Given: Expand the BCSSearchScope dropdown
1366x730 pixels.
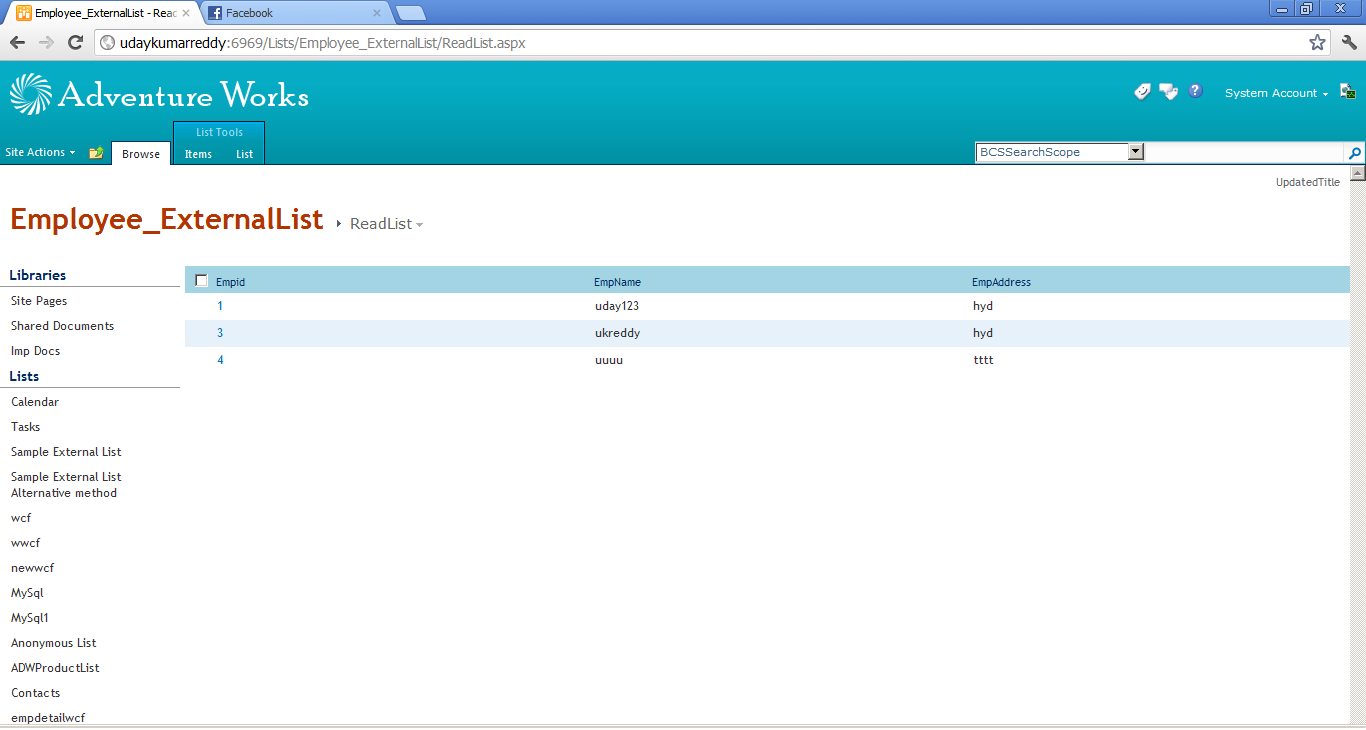Looking at the screenshot, I should click(x=1135, y=152).
